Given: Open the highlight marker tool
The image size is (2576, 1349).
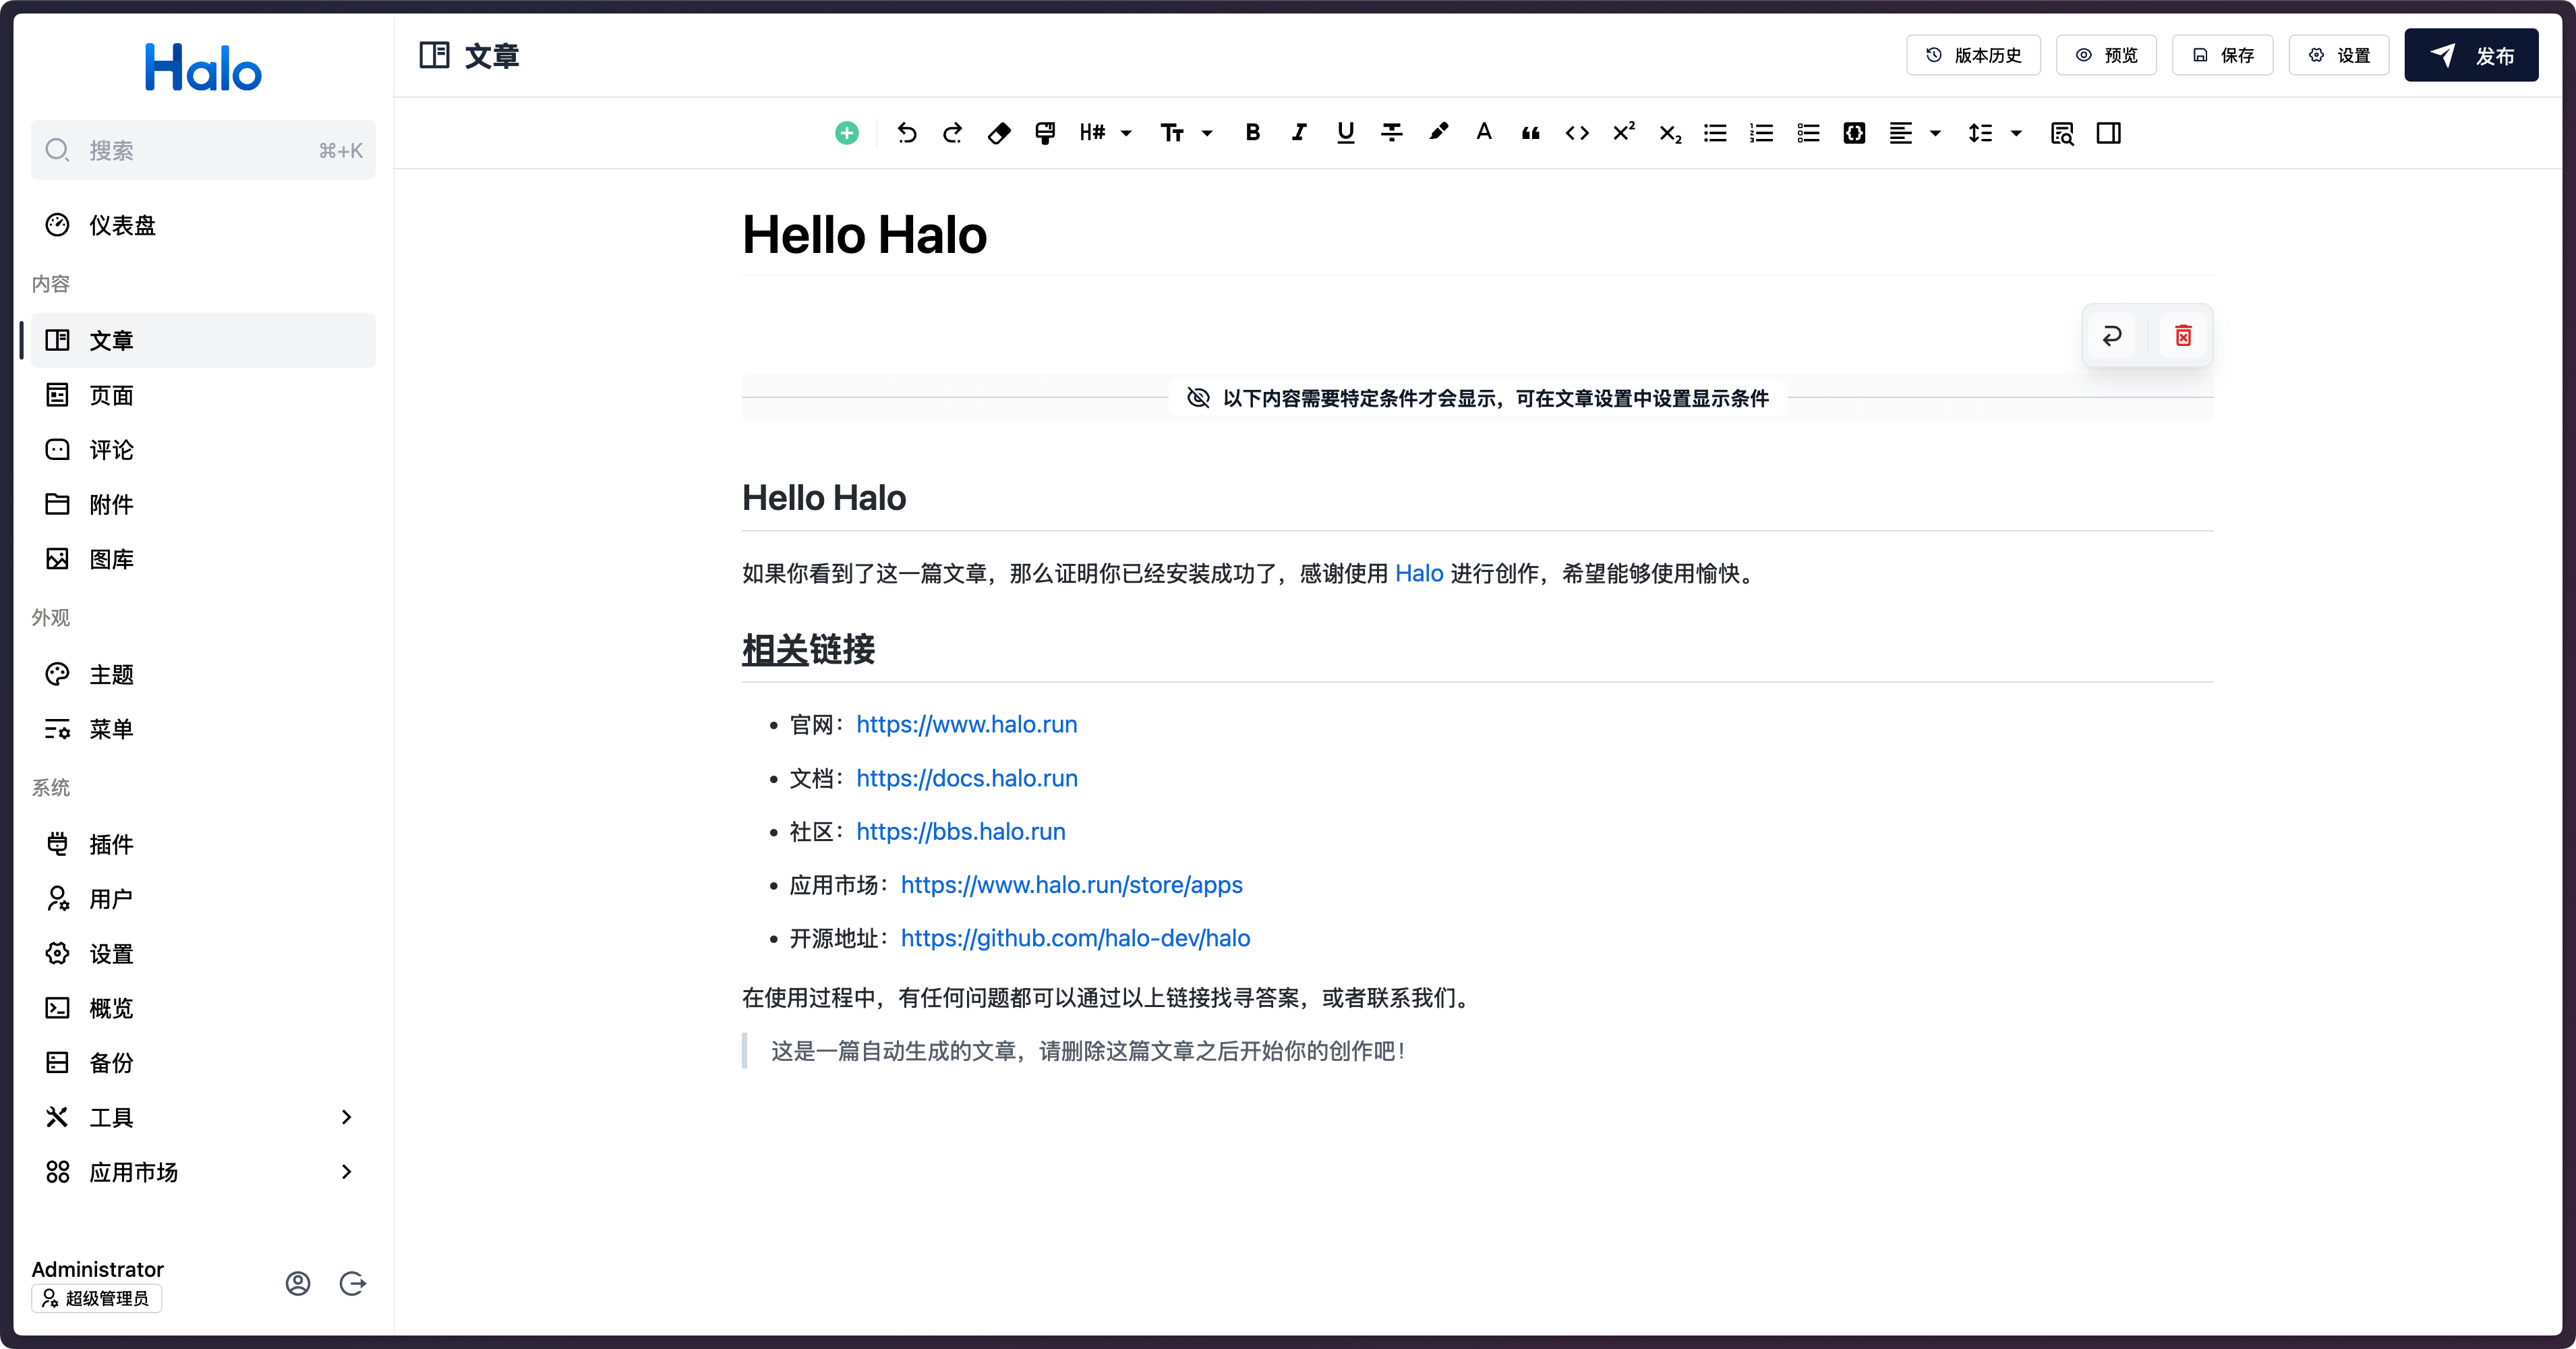Looking at the screenshot, I should coord(1438,133).
